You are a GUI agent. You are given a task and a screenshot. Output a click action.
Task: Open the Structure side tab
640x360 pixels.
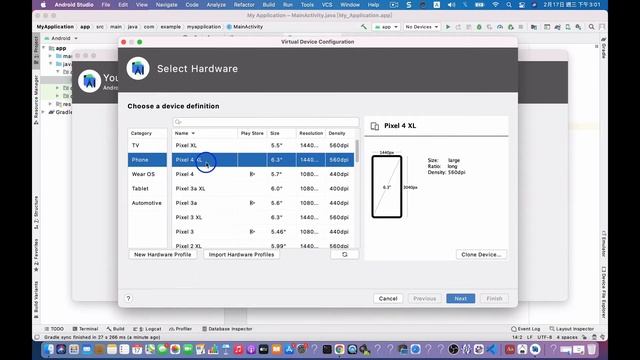click(36, 212)
